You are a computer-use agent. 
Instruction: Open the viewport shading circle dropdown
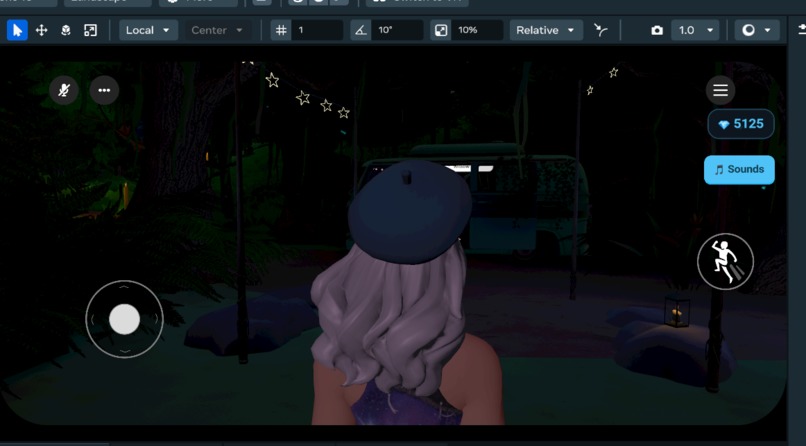click(757, 30)
